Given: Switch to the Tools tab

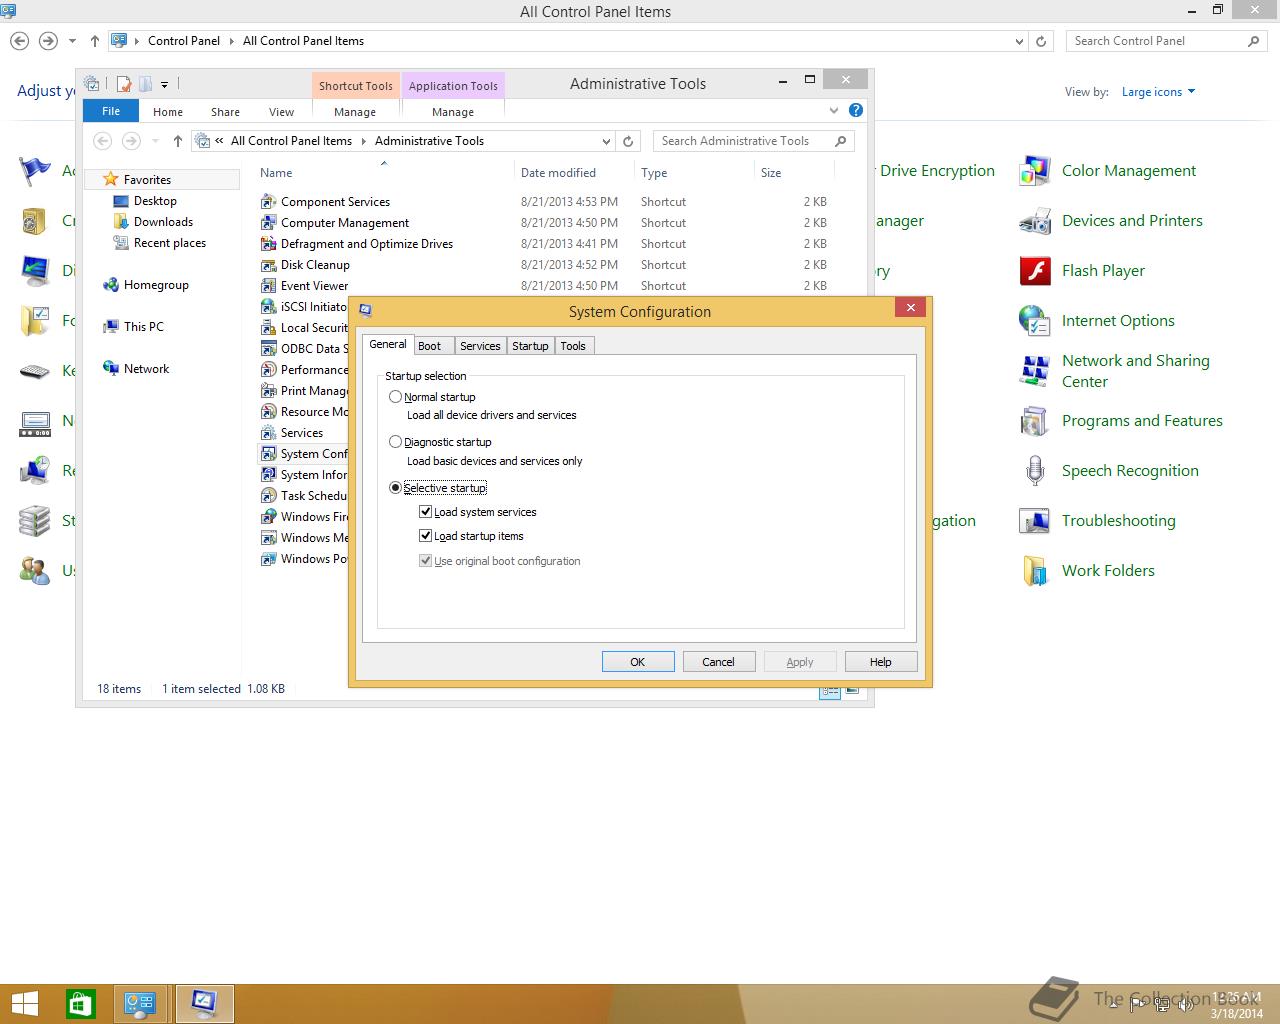Looking at the screenshot, I should (x=573, y=346).
